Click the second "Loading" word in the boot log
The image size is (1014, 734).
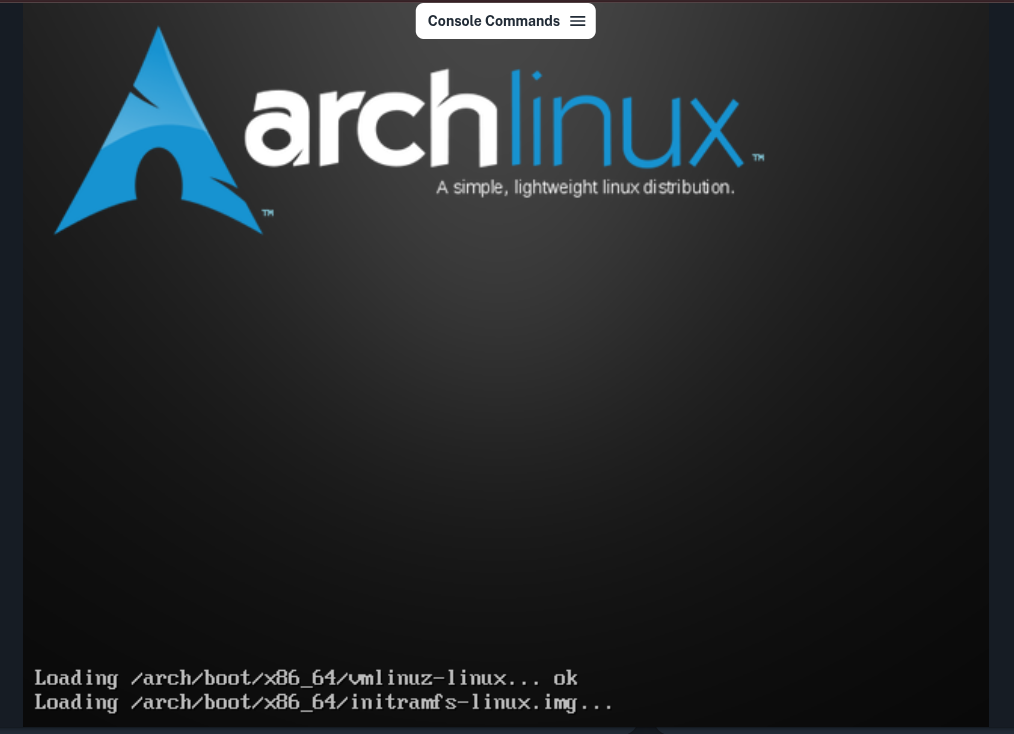(76, 703)
